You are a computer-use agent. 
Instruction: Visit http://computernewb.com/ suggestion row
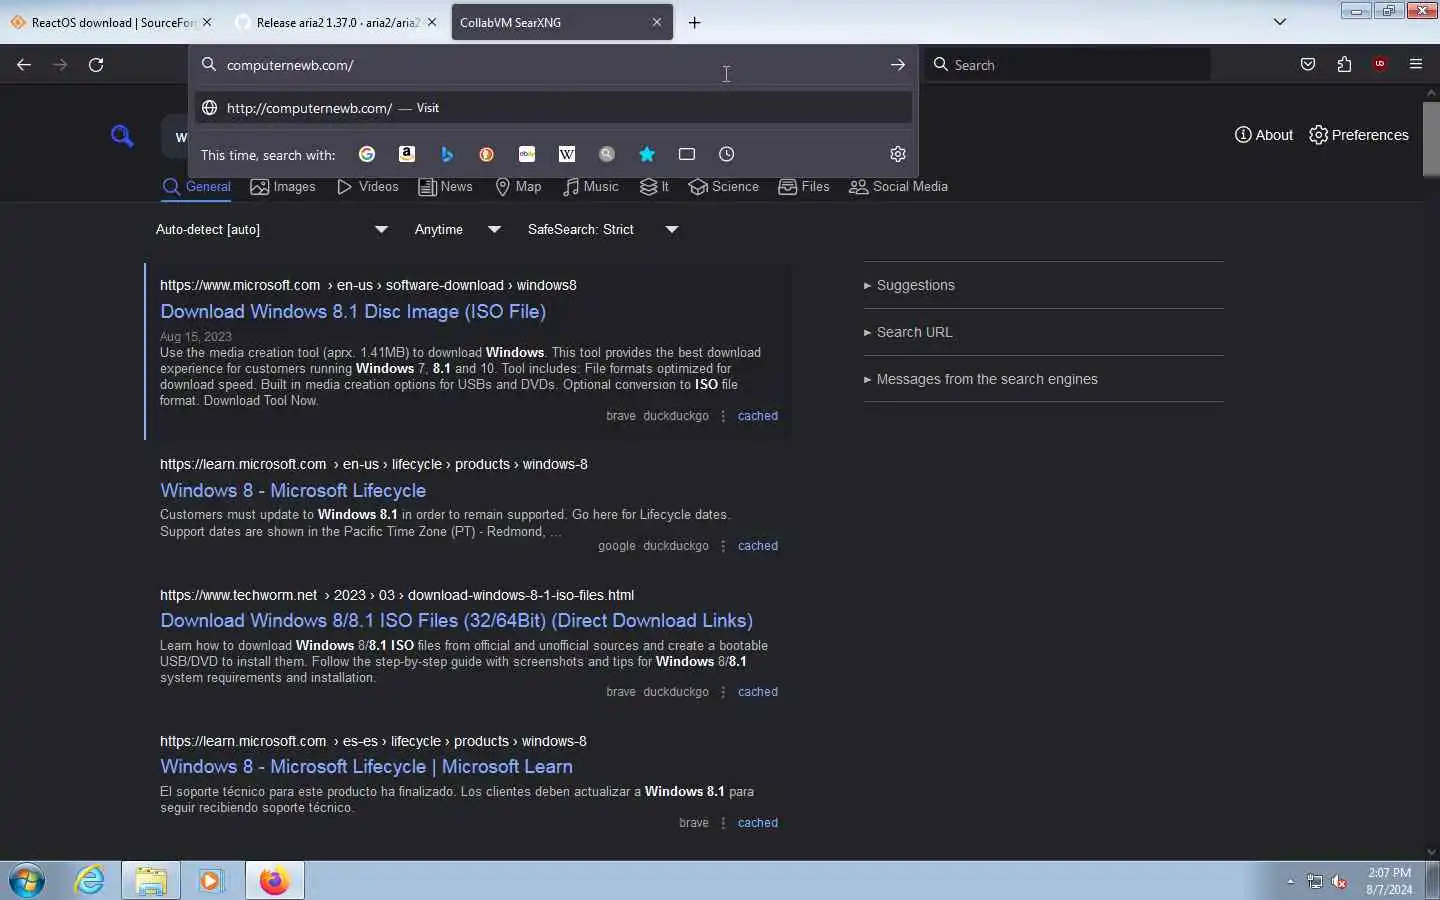553,108
